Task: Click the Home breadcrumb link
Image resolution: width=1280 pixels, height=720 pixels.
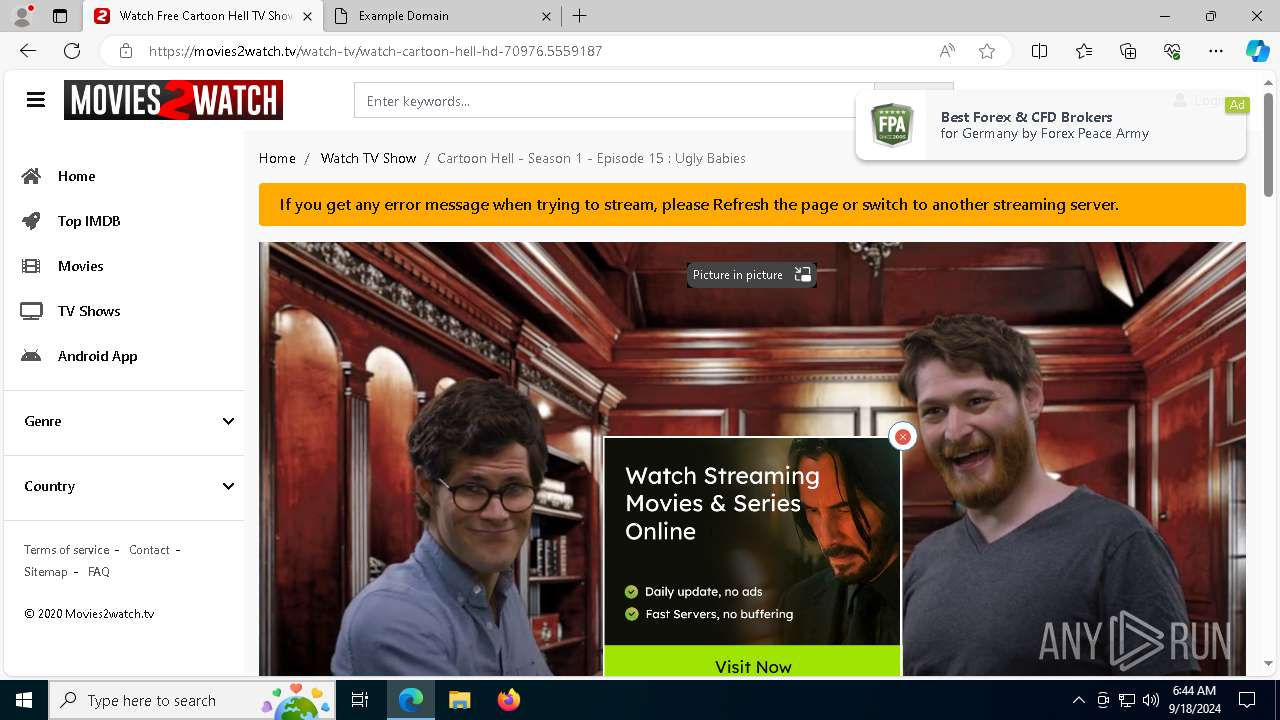Action: (x=277, y=158)
